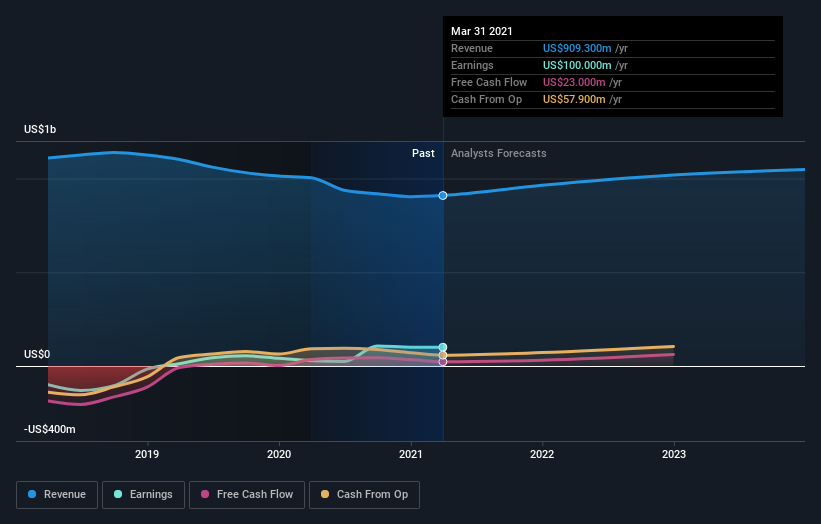This screenshot has width=821, height=524.
Task: Click the Revenue row label in tooltip
Action: 472,48
